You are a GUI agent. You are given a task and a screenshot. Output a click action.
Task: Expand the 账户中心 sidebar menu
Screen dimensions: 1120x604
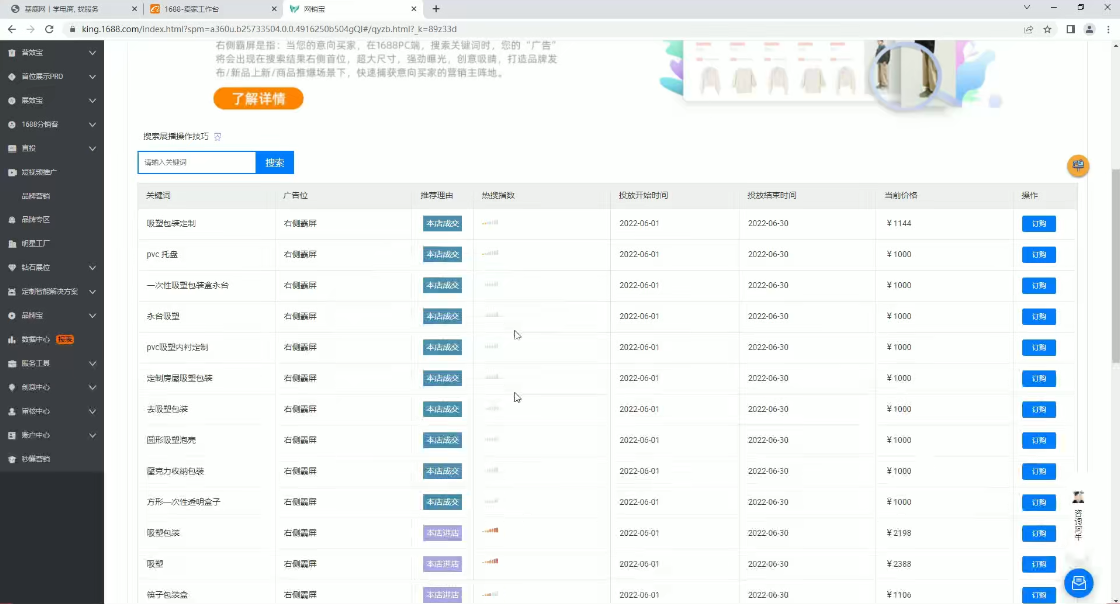(x=92, y=435)
